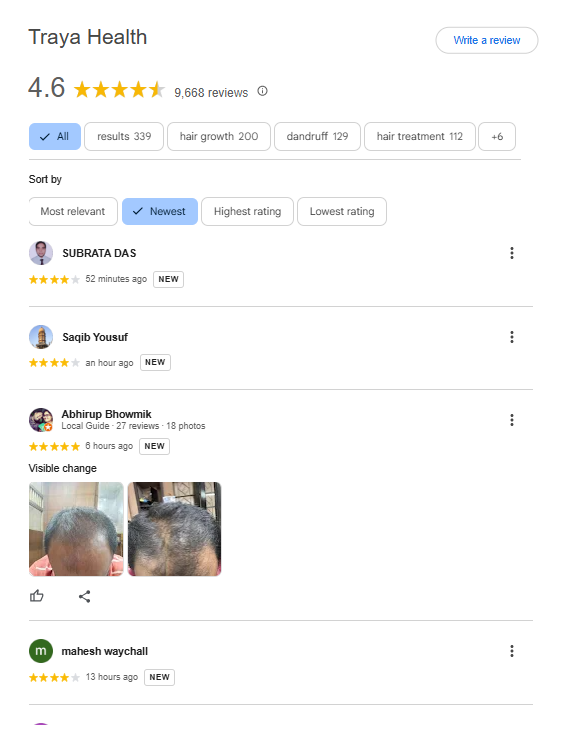This screenshot has width=568, height=740.
Task: Like Abhirup Bhowmik's review with thumbs up
Action: click(37, 596)
